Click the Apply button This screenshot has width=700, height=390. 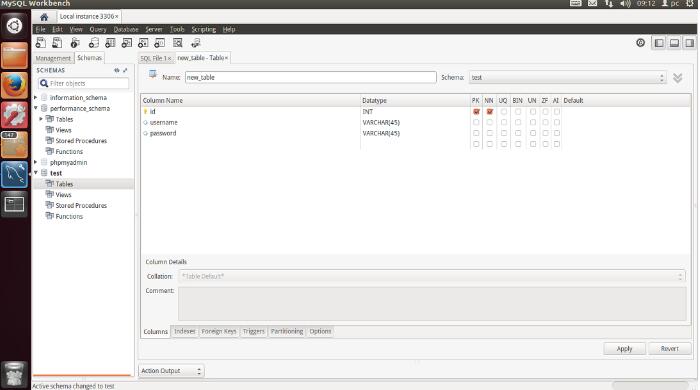click(x=624, y=349)
